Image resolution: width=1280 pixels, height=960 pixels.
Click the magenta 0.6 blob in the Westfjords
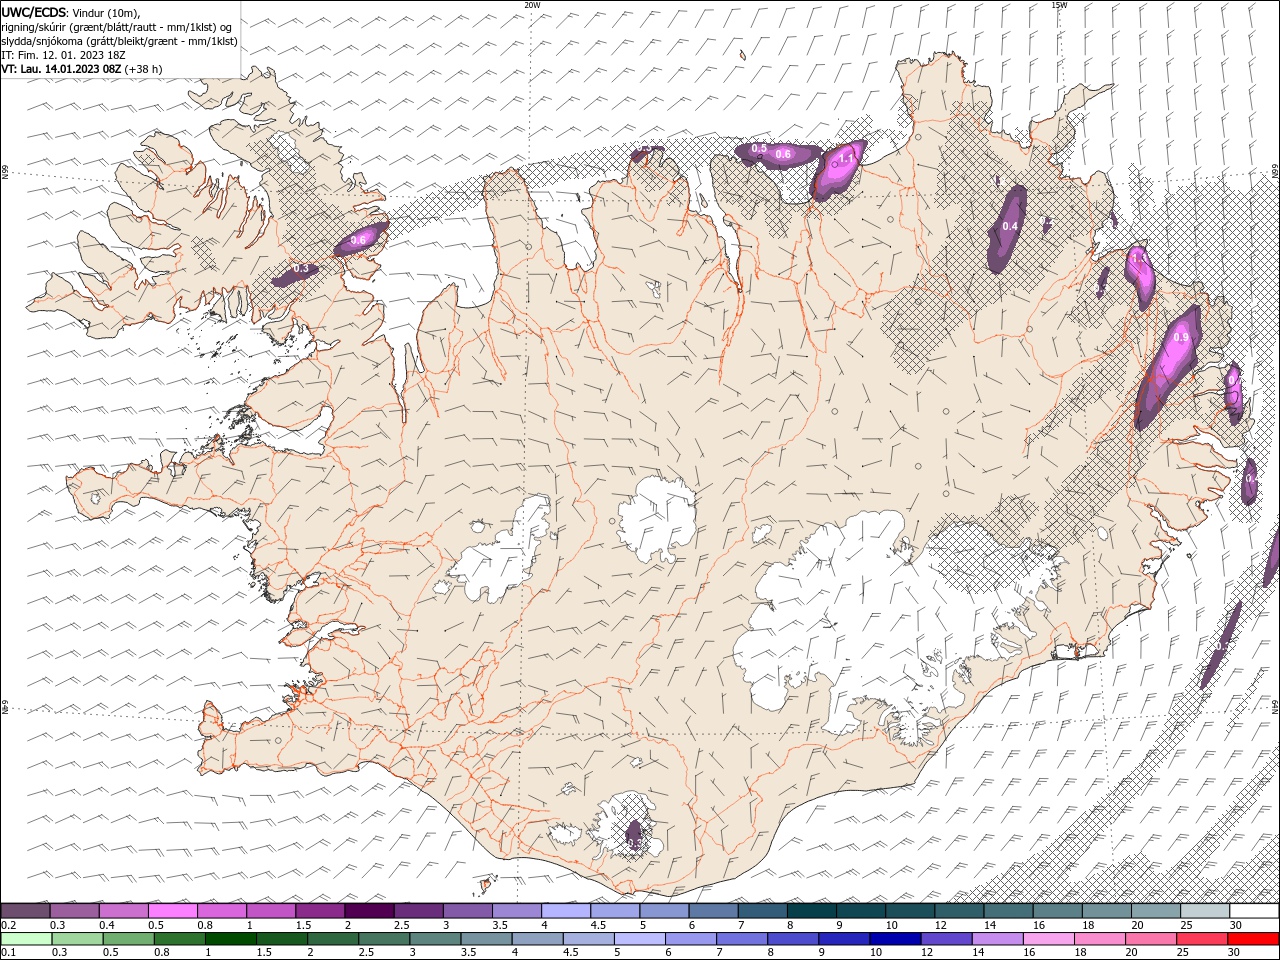pyautogui.click(x=360, y=239)
